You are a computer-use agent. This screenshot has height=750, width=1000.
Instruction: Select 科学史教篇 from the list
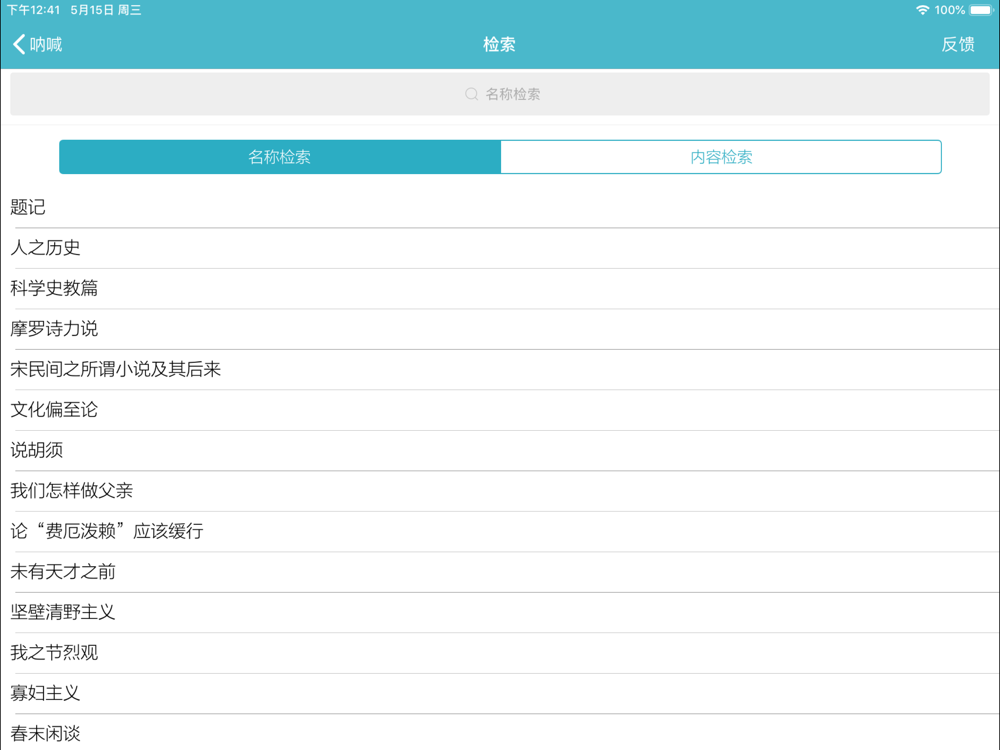(x=500, y=288)
